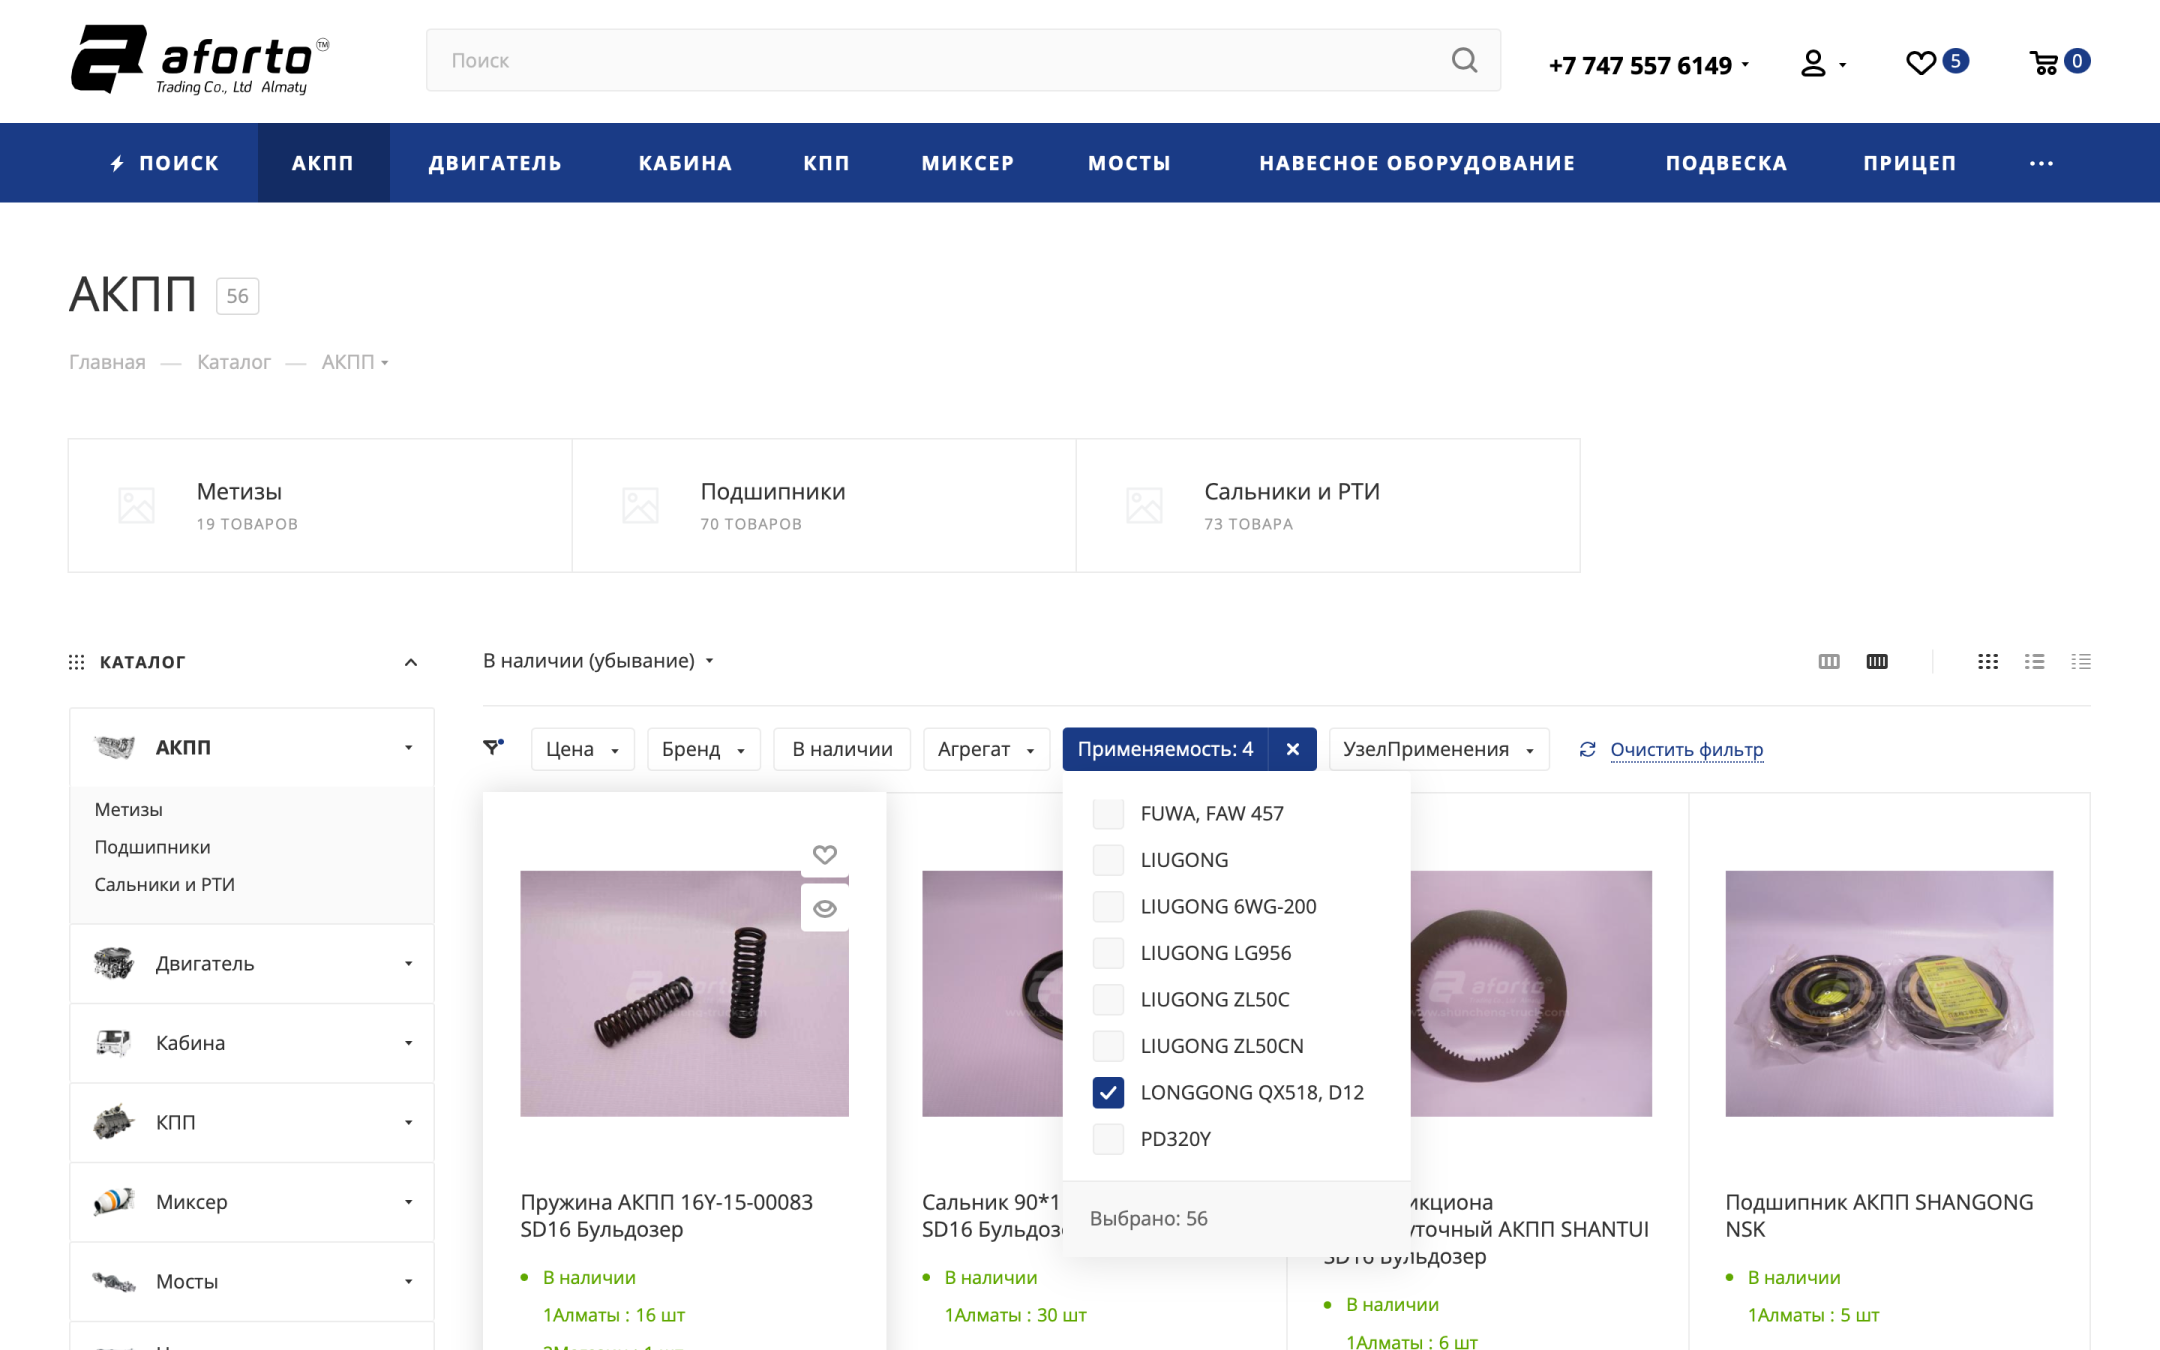
Task: Check the FUWA, FAW 457 checkbox
Action: [x=1108, y=813]
